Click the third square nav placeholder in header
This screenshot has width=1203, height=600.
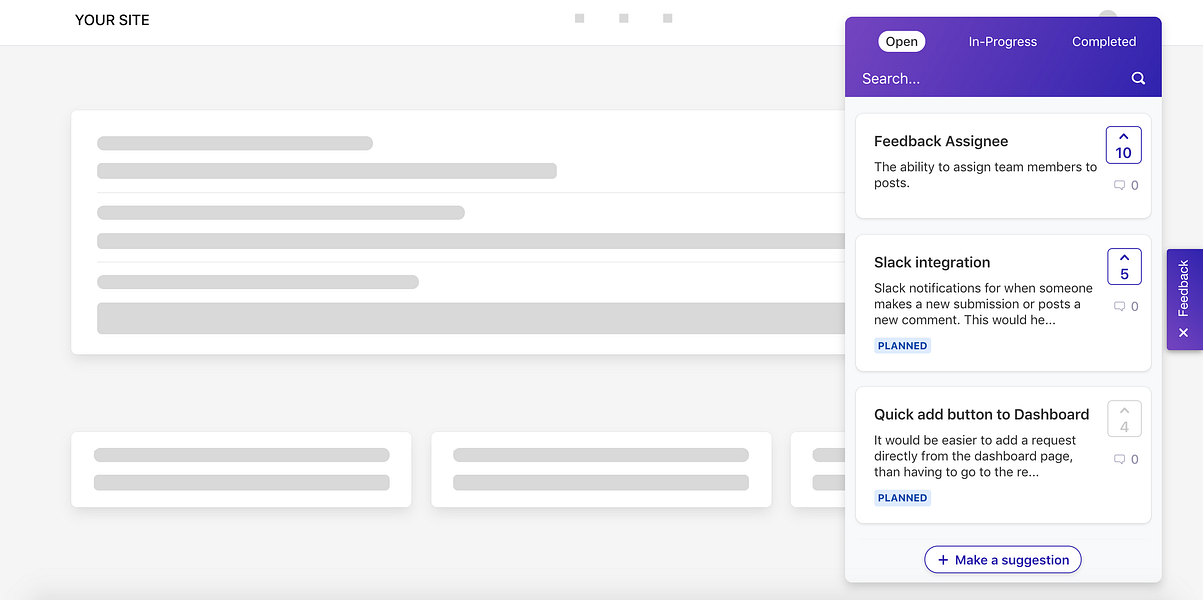click(668, 18)
